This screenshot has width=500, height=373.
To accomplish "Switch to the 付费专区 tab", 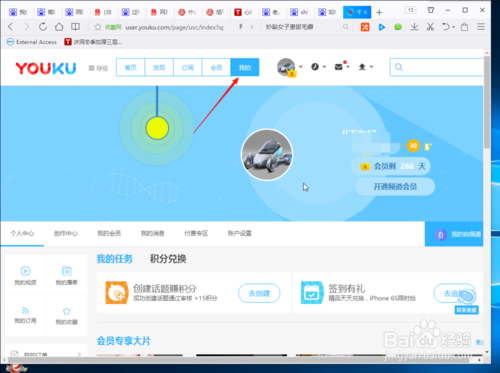I will pos(196,233).
